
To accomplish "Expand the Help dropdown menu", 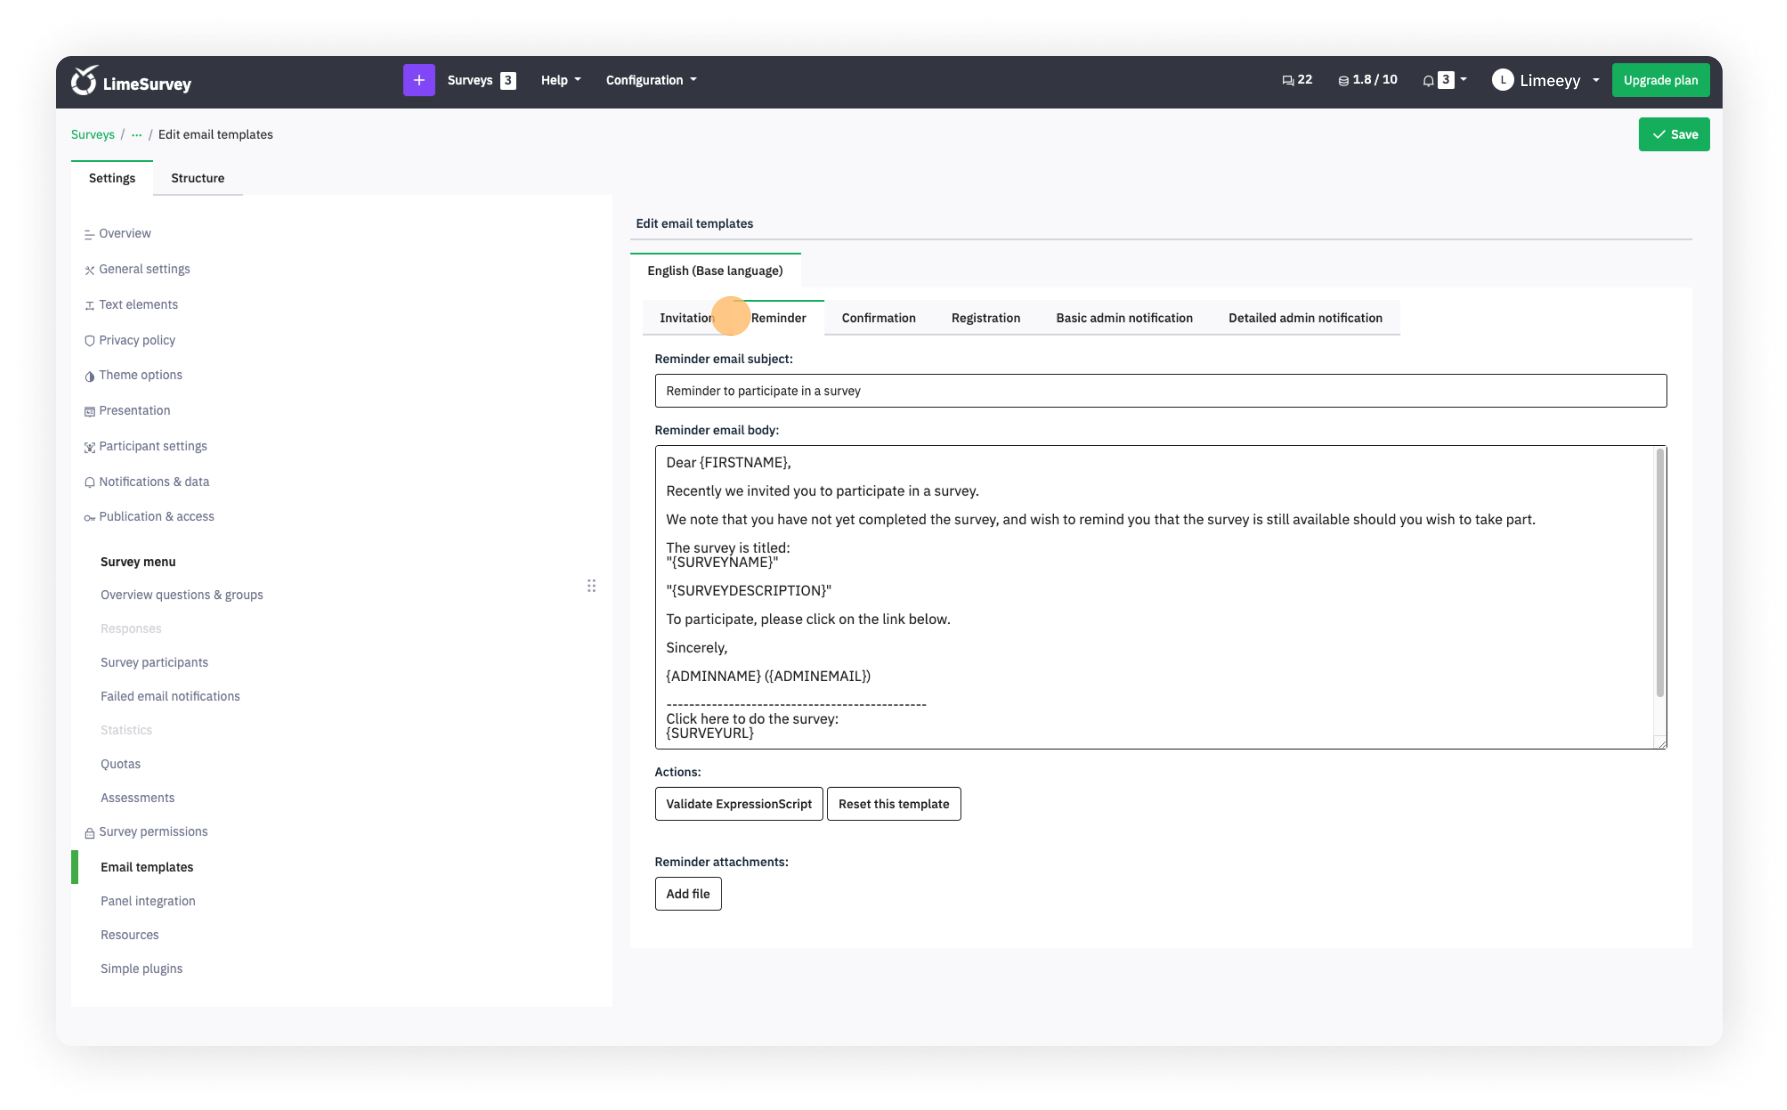I will coord(560,80).
